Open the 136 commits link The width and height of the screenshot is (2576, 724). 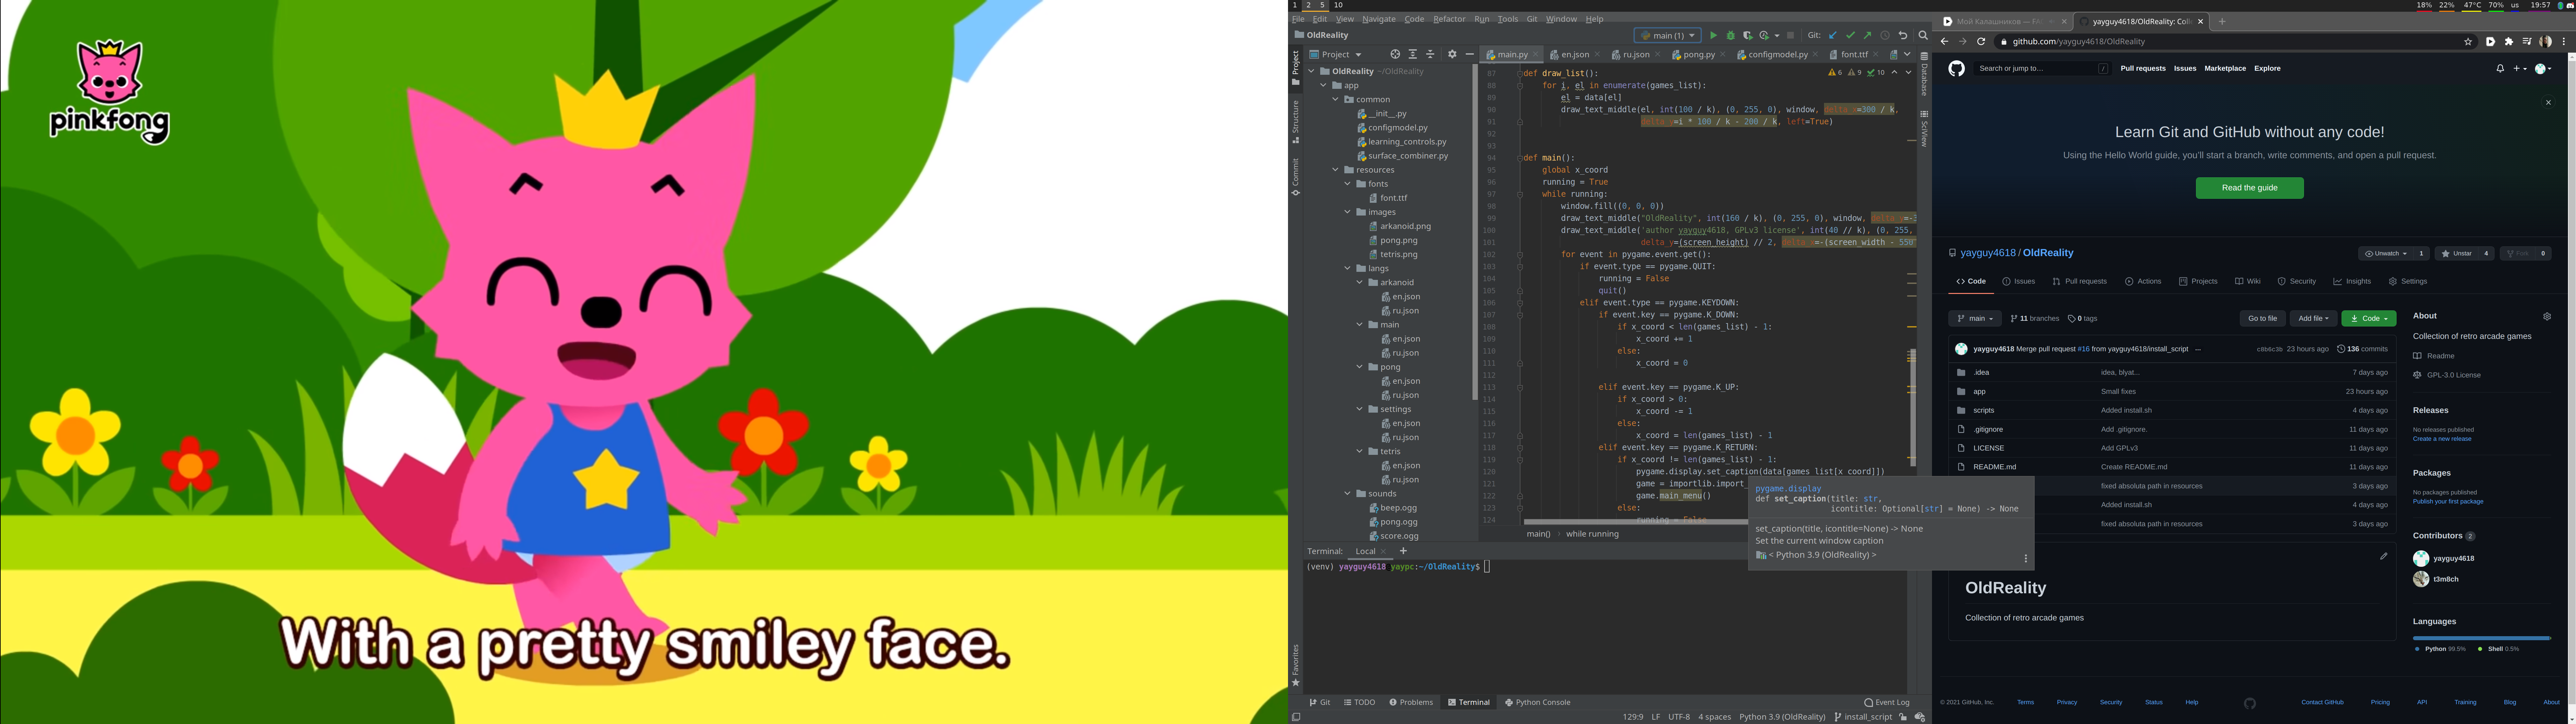(x=2362, y=349)
